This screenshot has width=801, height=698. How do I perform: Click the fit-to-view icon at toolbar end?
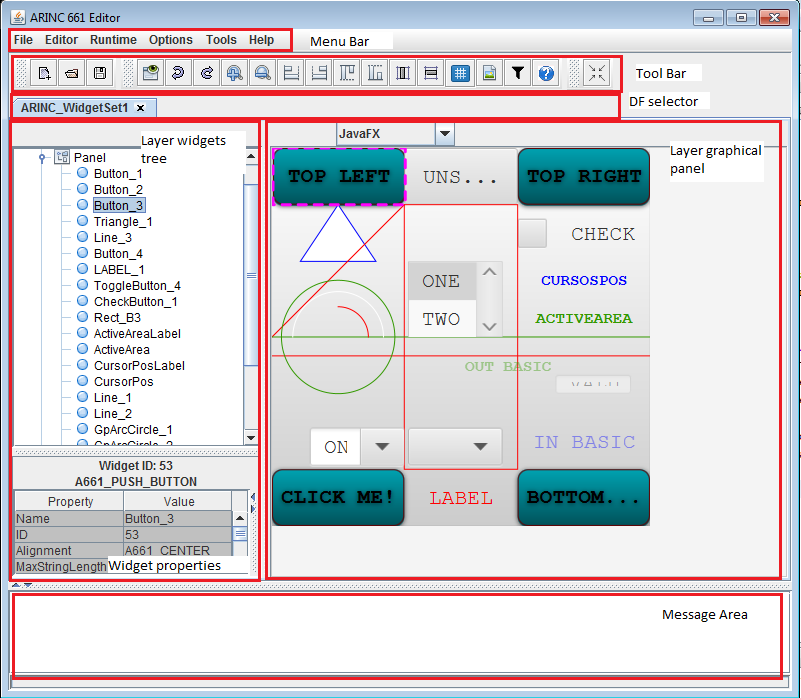597,72
